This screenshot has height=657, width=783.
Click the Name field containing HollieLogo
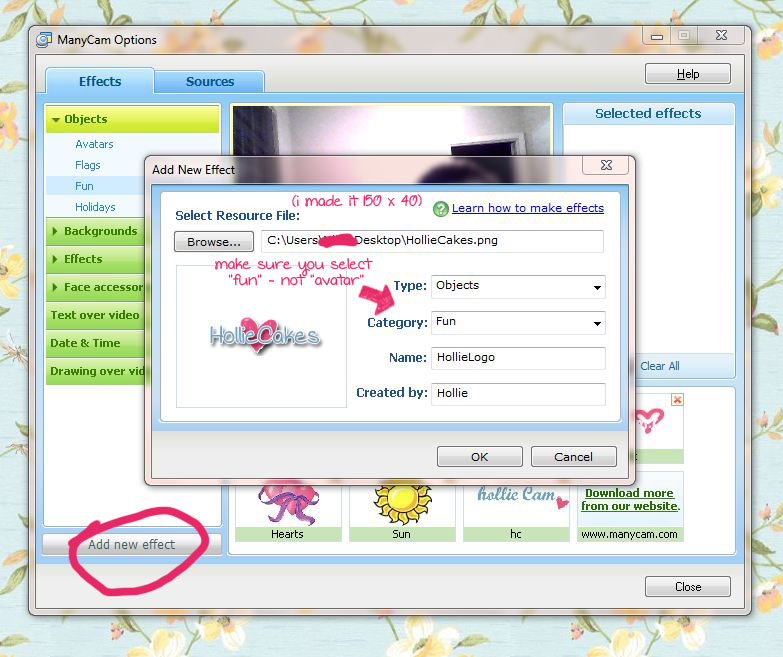(x=518, y=358)
